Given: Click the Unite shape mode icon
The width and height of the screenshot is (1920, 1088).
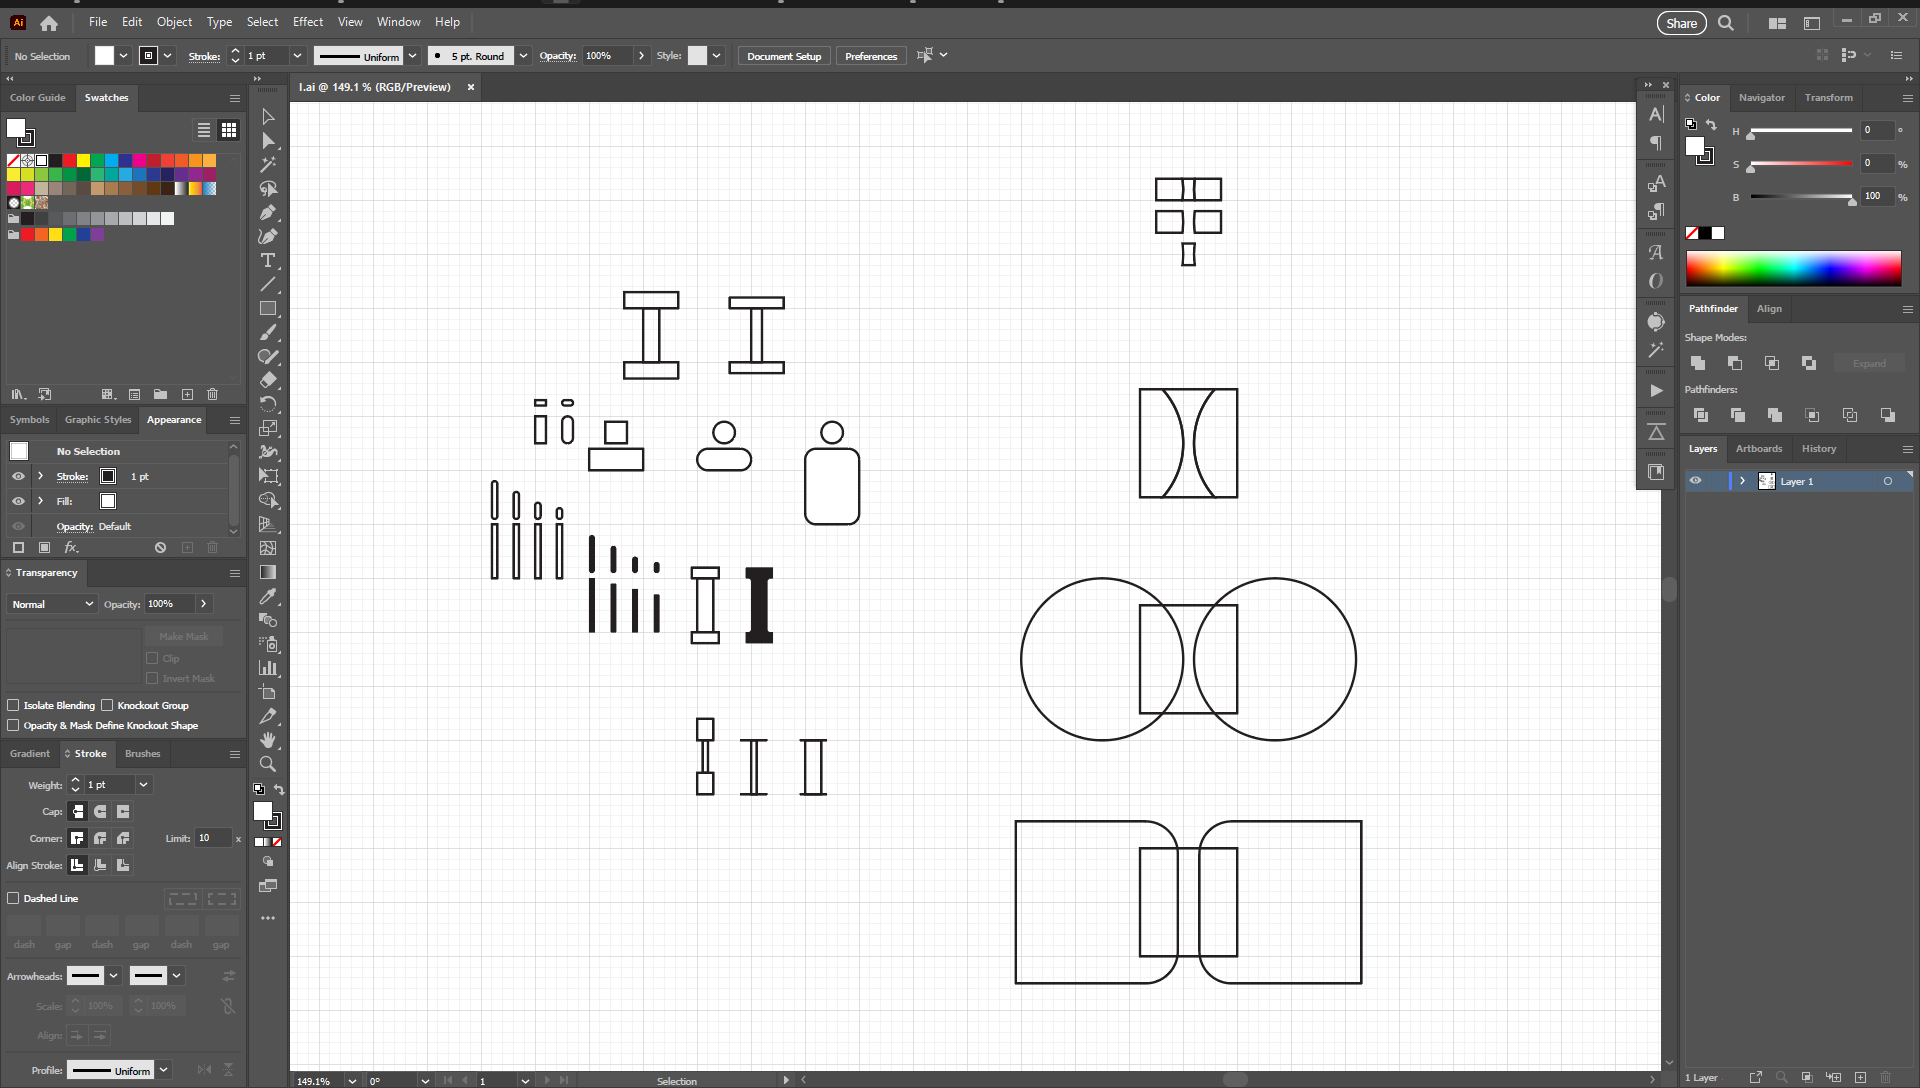Looking at the screenshot, I should click(1698, 363).
